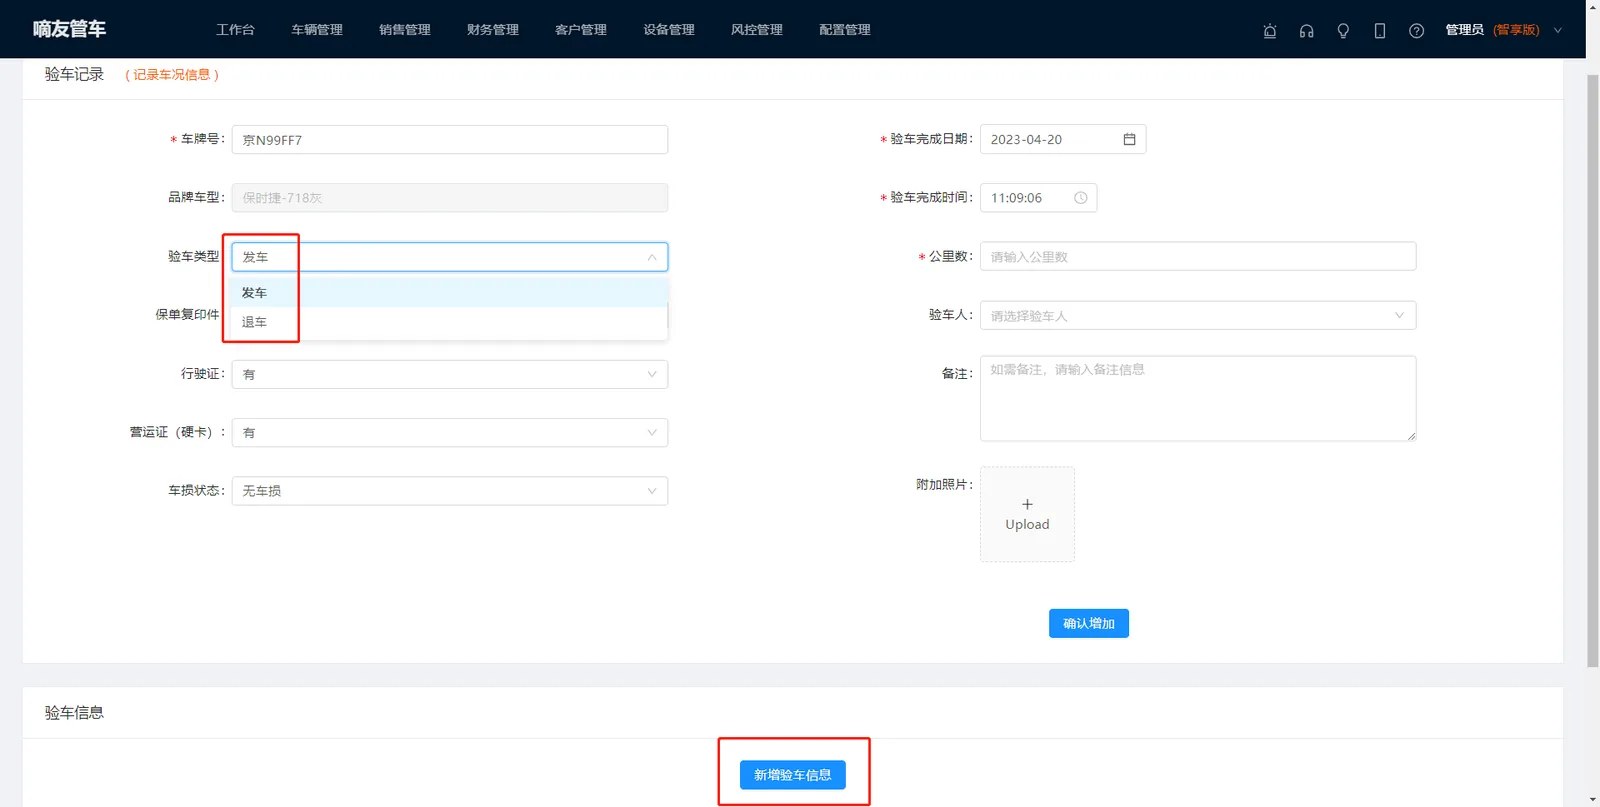The width and height of the screenshot is (1600, 807).
Task: Expand the 管理员 account menu arrow
Action: (x=1557, y=30)
